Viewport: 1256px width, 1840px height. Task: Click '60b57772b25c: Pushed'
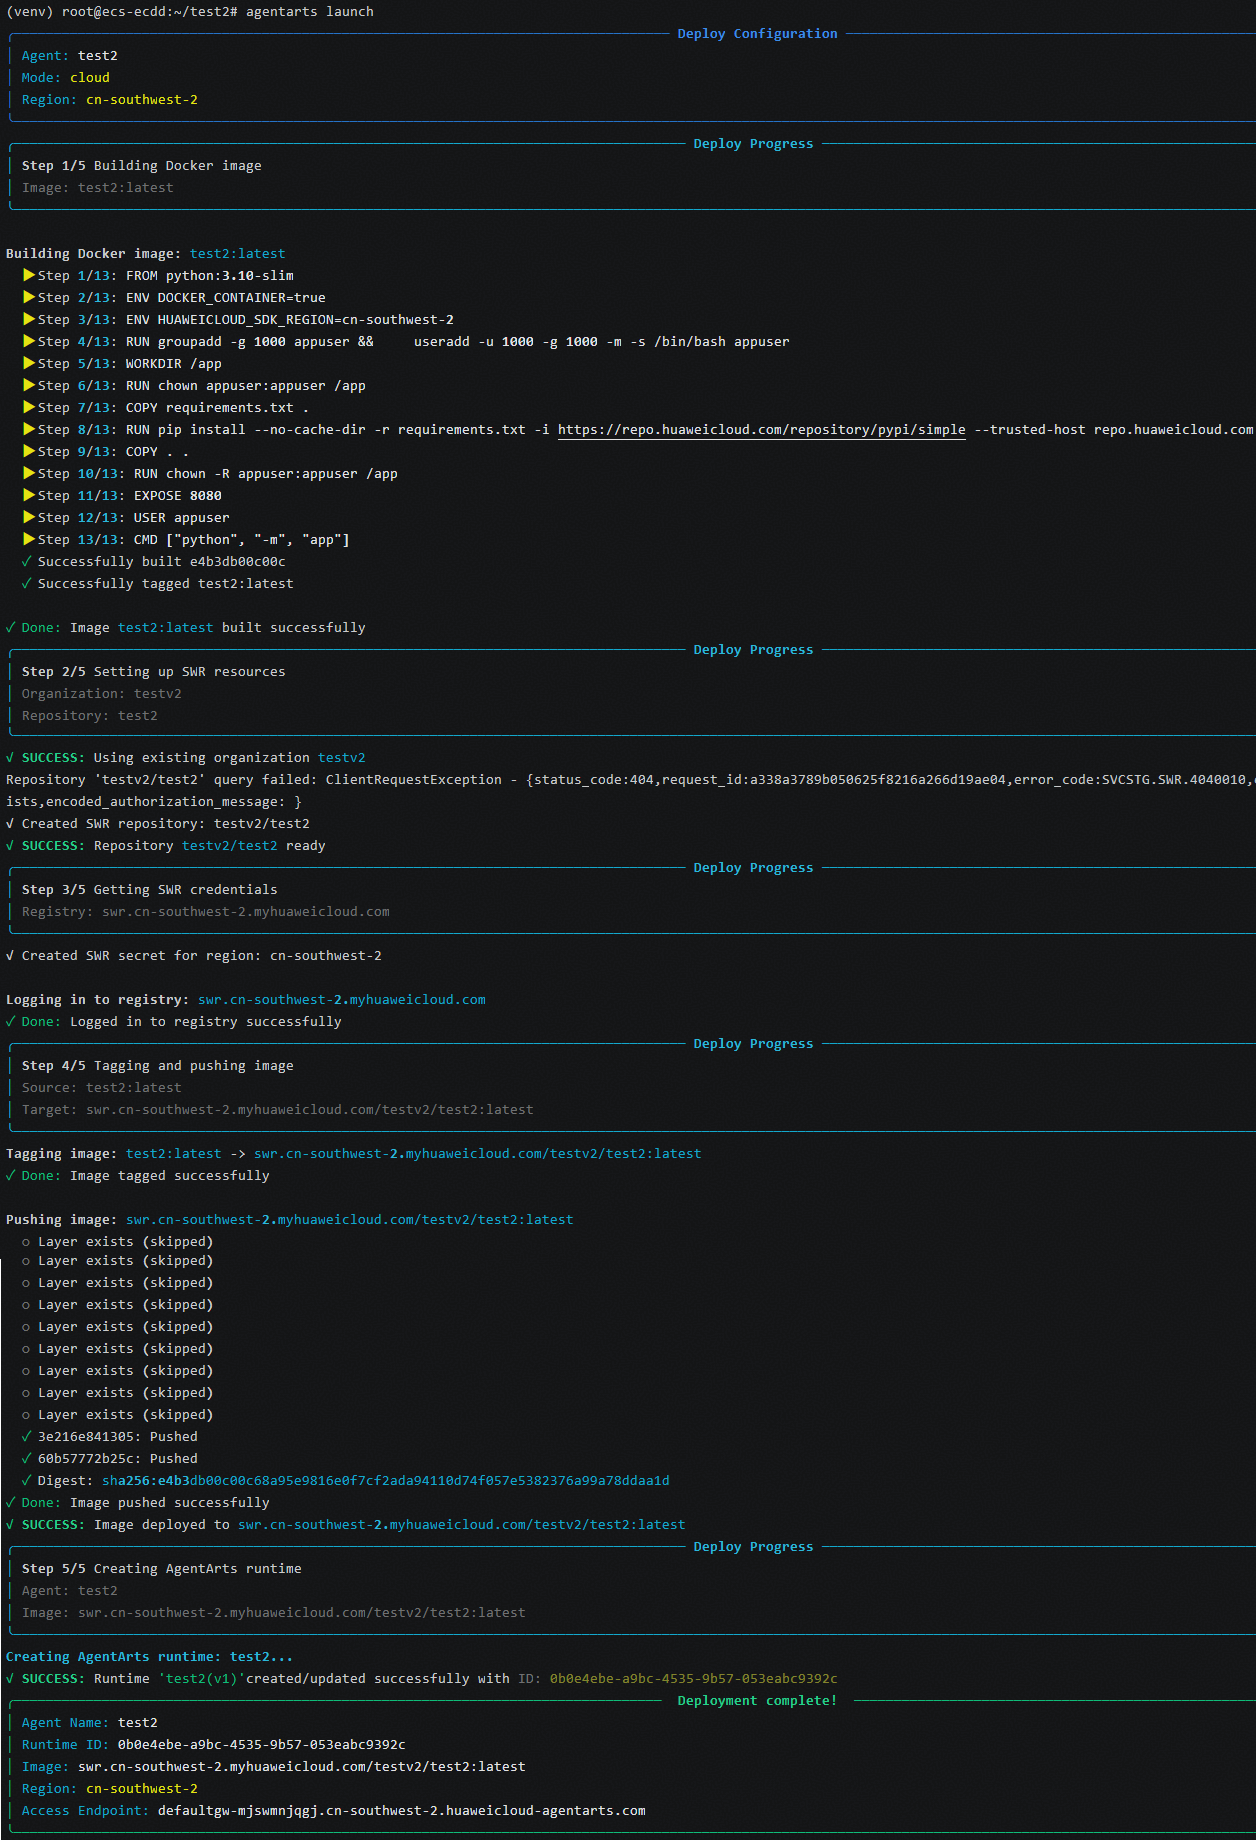point(118,1459)
